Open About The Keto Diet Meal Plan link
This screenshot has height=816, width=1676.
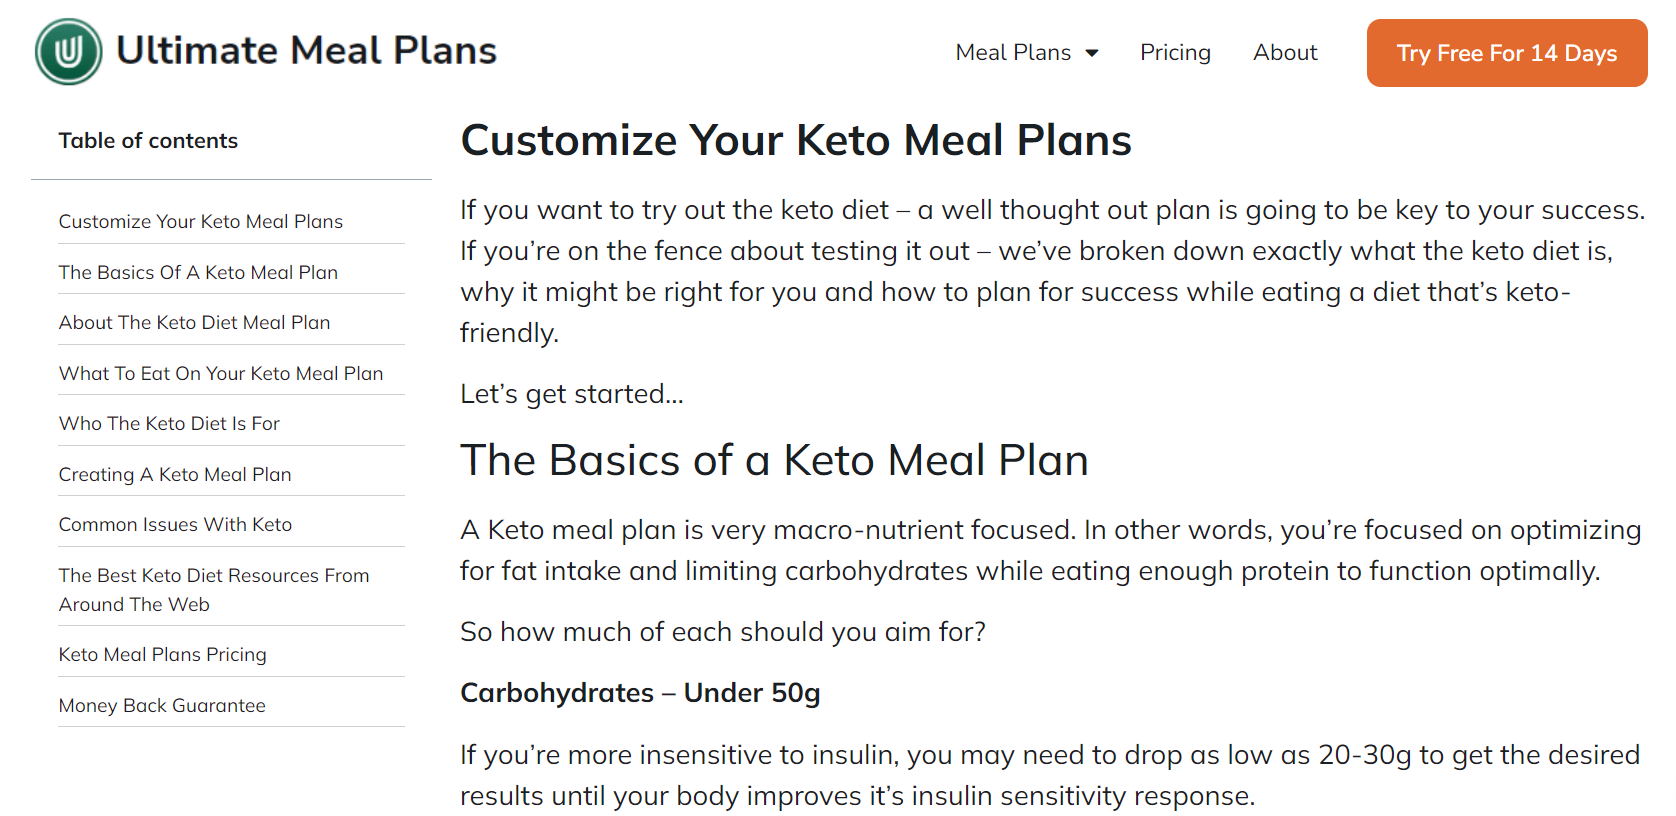194,322
